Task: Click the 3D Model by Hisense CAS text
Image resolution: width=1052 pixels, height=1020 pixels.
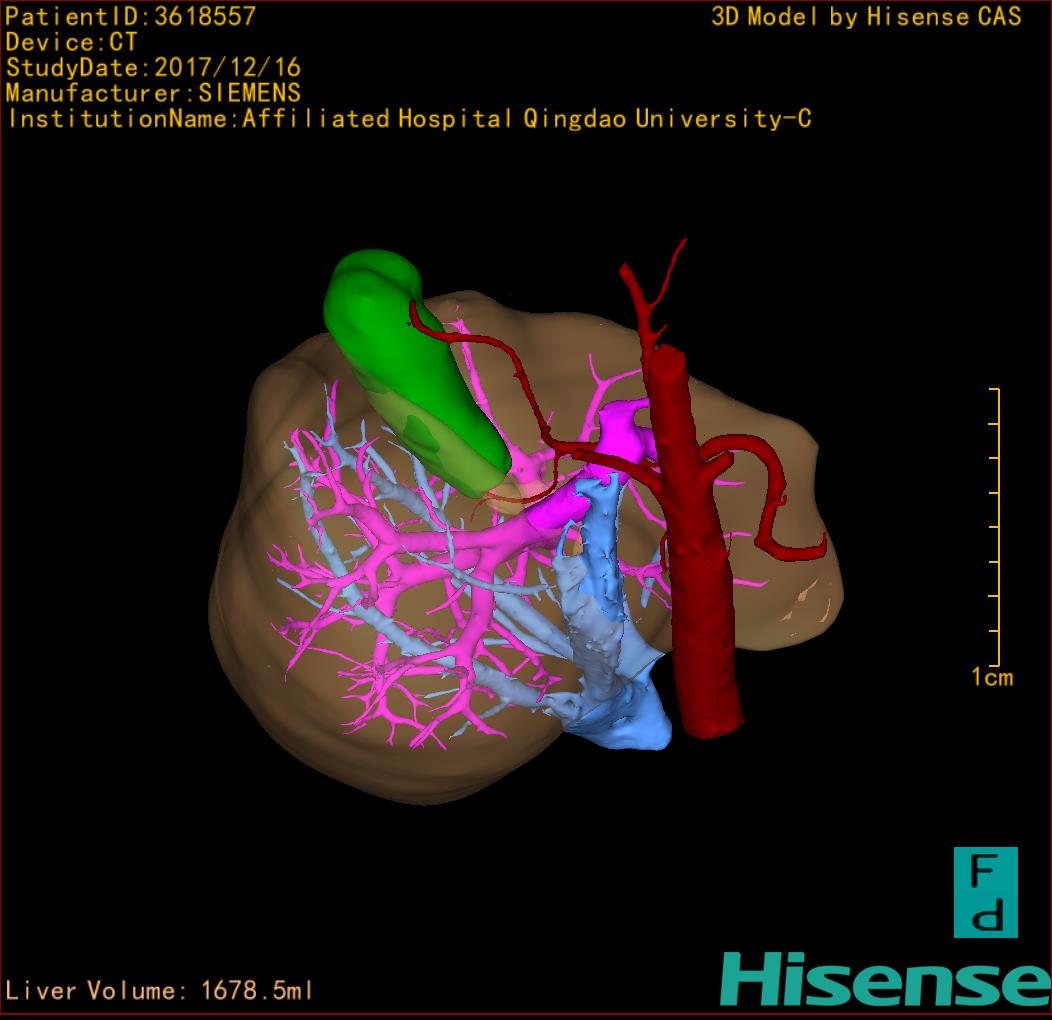Action: click(866, 16)
